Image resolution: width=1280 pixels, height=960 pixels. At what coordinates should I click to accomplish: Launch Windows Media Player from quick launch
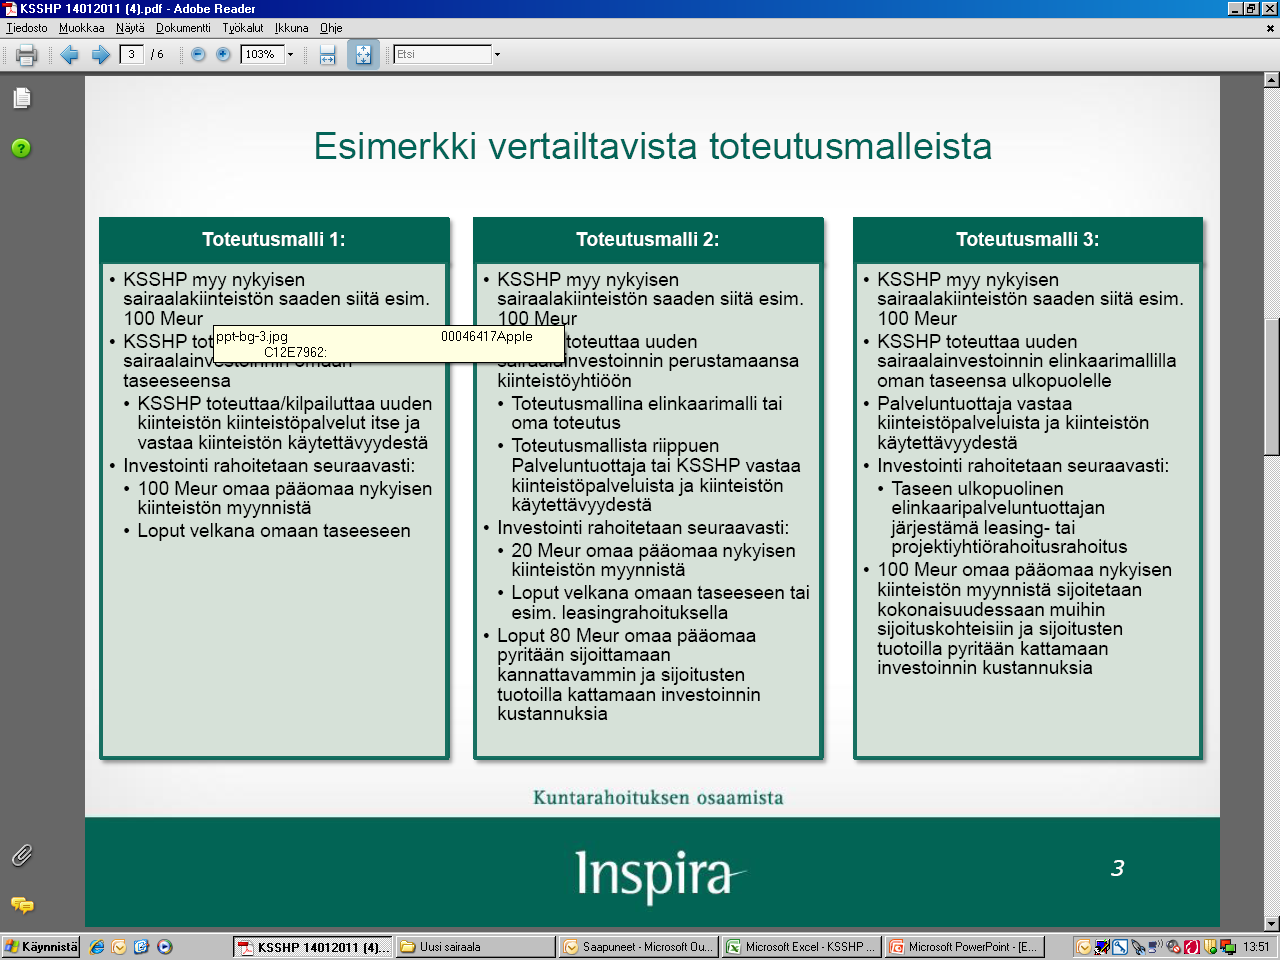(164, 946)
